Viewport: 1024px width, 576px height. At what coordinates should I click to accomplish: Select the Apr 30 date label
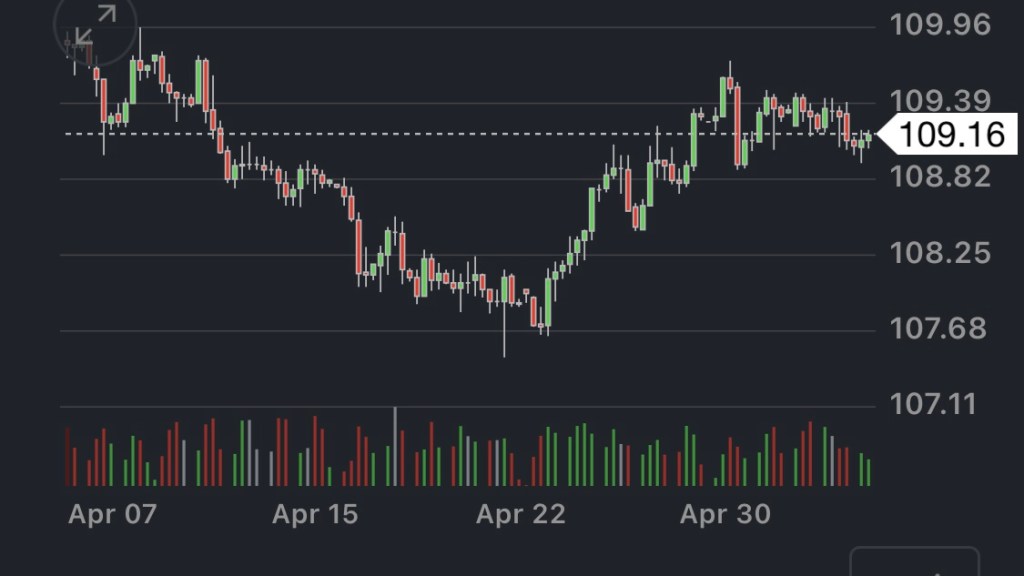[x=725, y=514]
